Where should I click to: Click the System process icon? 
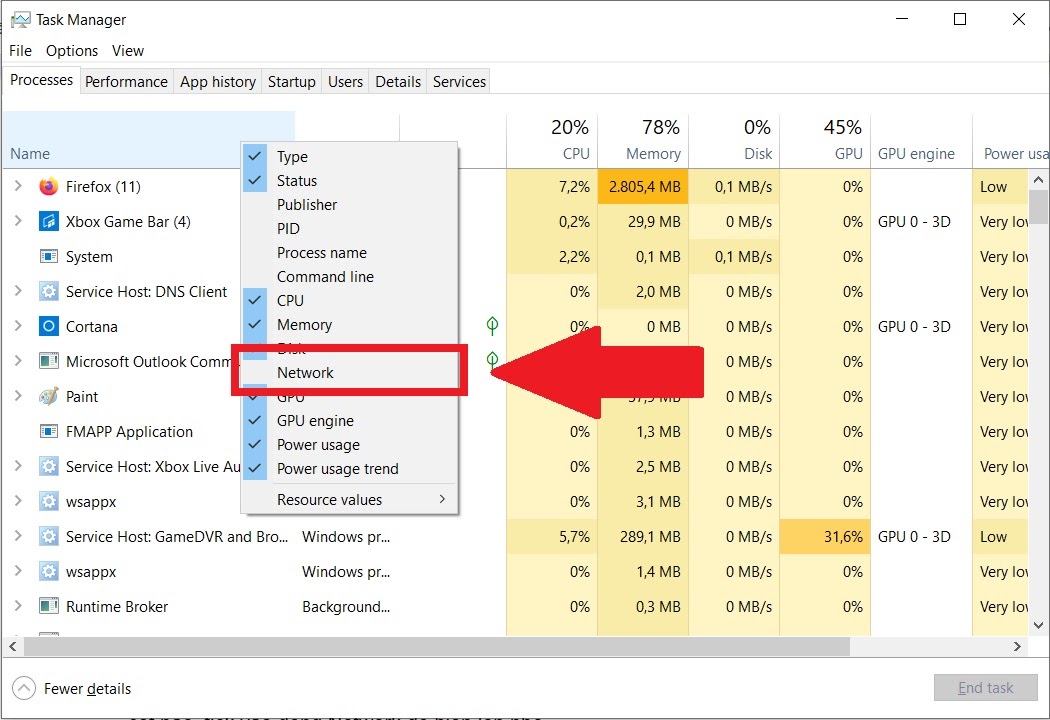48,257
